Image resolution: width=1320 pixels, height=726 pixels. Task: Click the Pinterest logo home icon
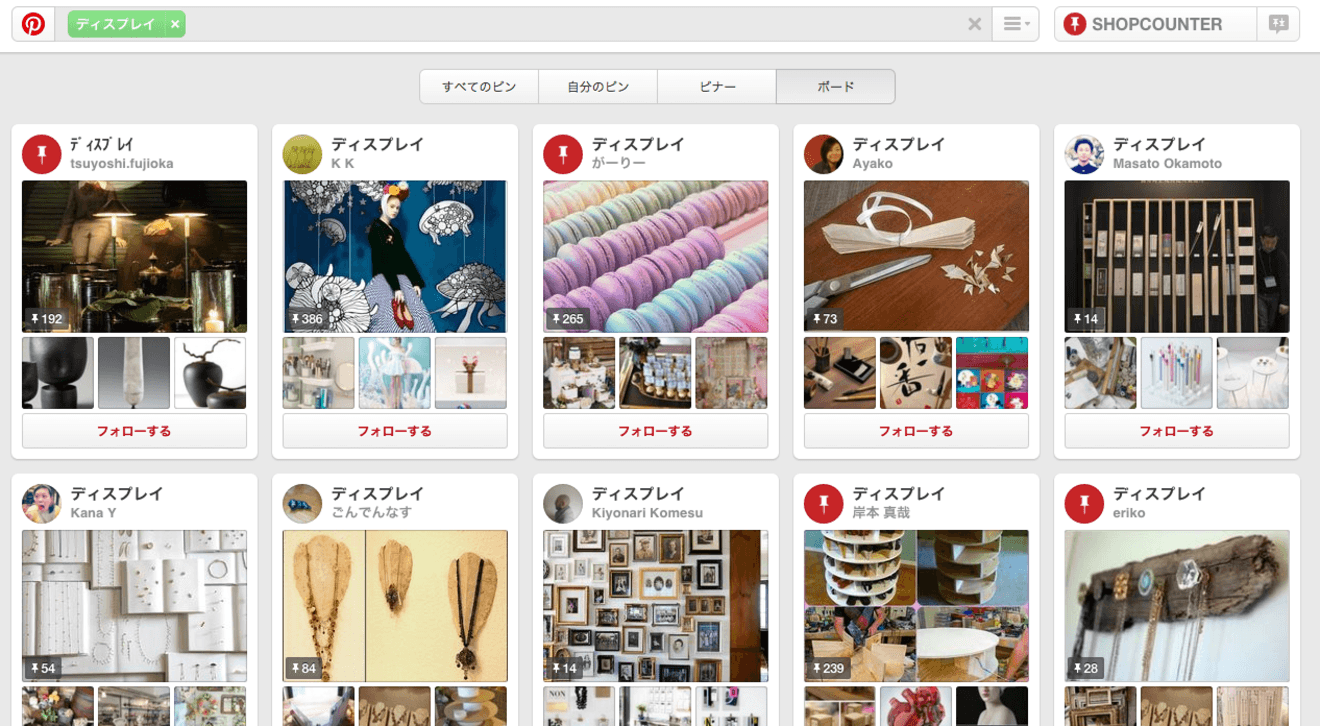point(33,24)
